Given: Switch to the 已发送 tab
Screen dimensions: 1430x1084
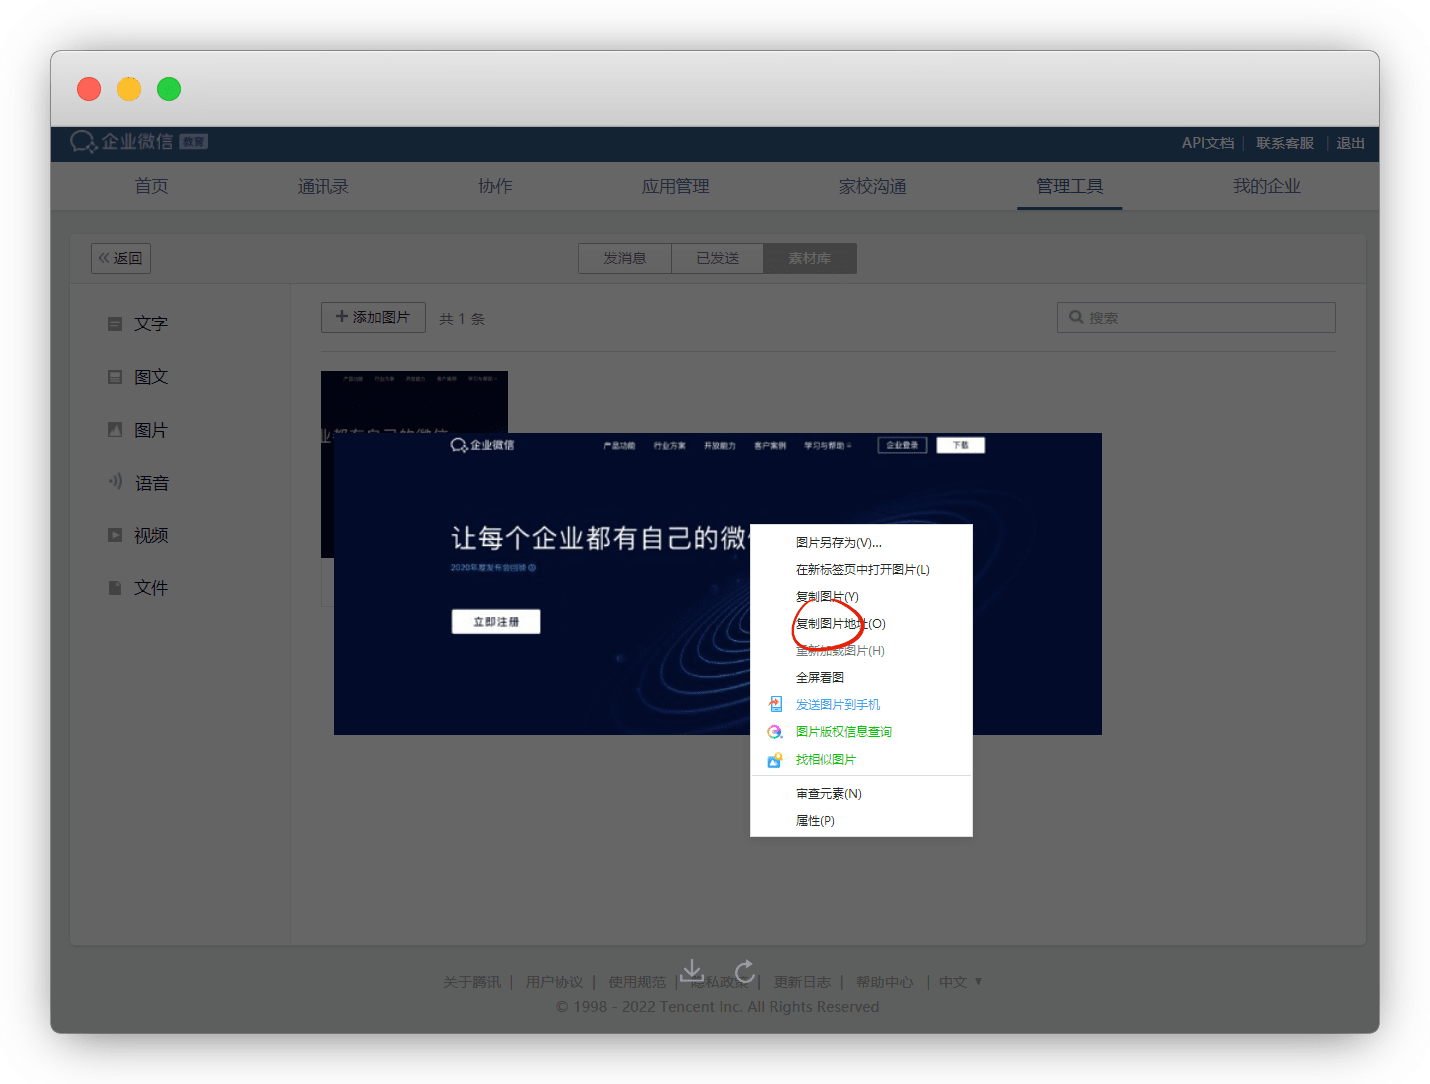Looking at the screenshot, I should 717,258.
